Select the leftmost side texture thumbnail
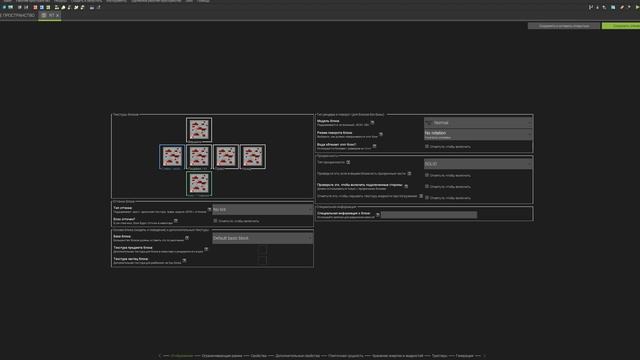The image size is (640, 360). [x=172, y=157]
